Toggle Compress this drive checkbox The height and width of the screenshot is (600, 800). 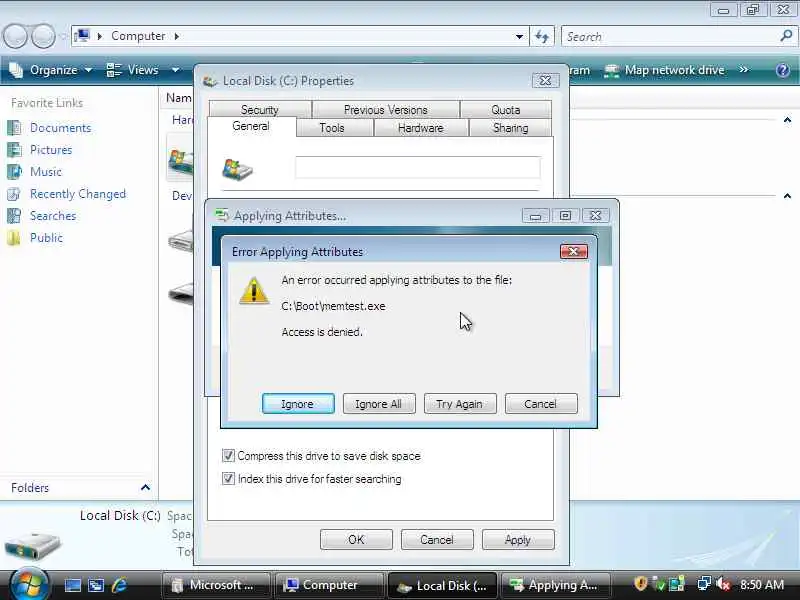228,455
